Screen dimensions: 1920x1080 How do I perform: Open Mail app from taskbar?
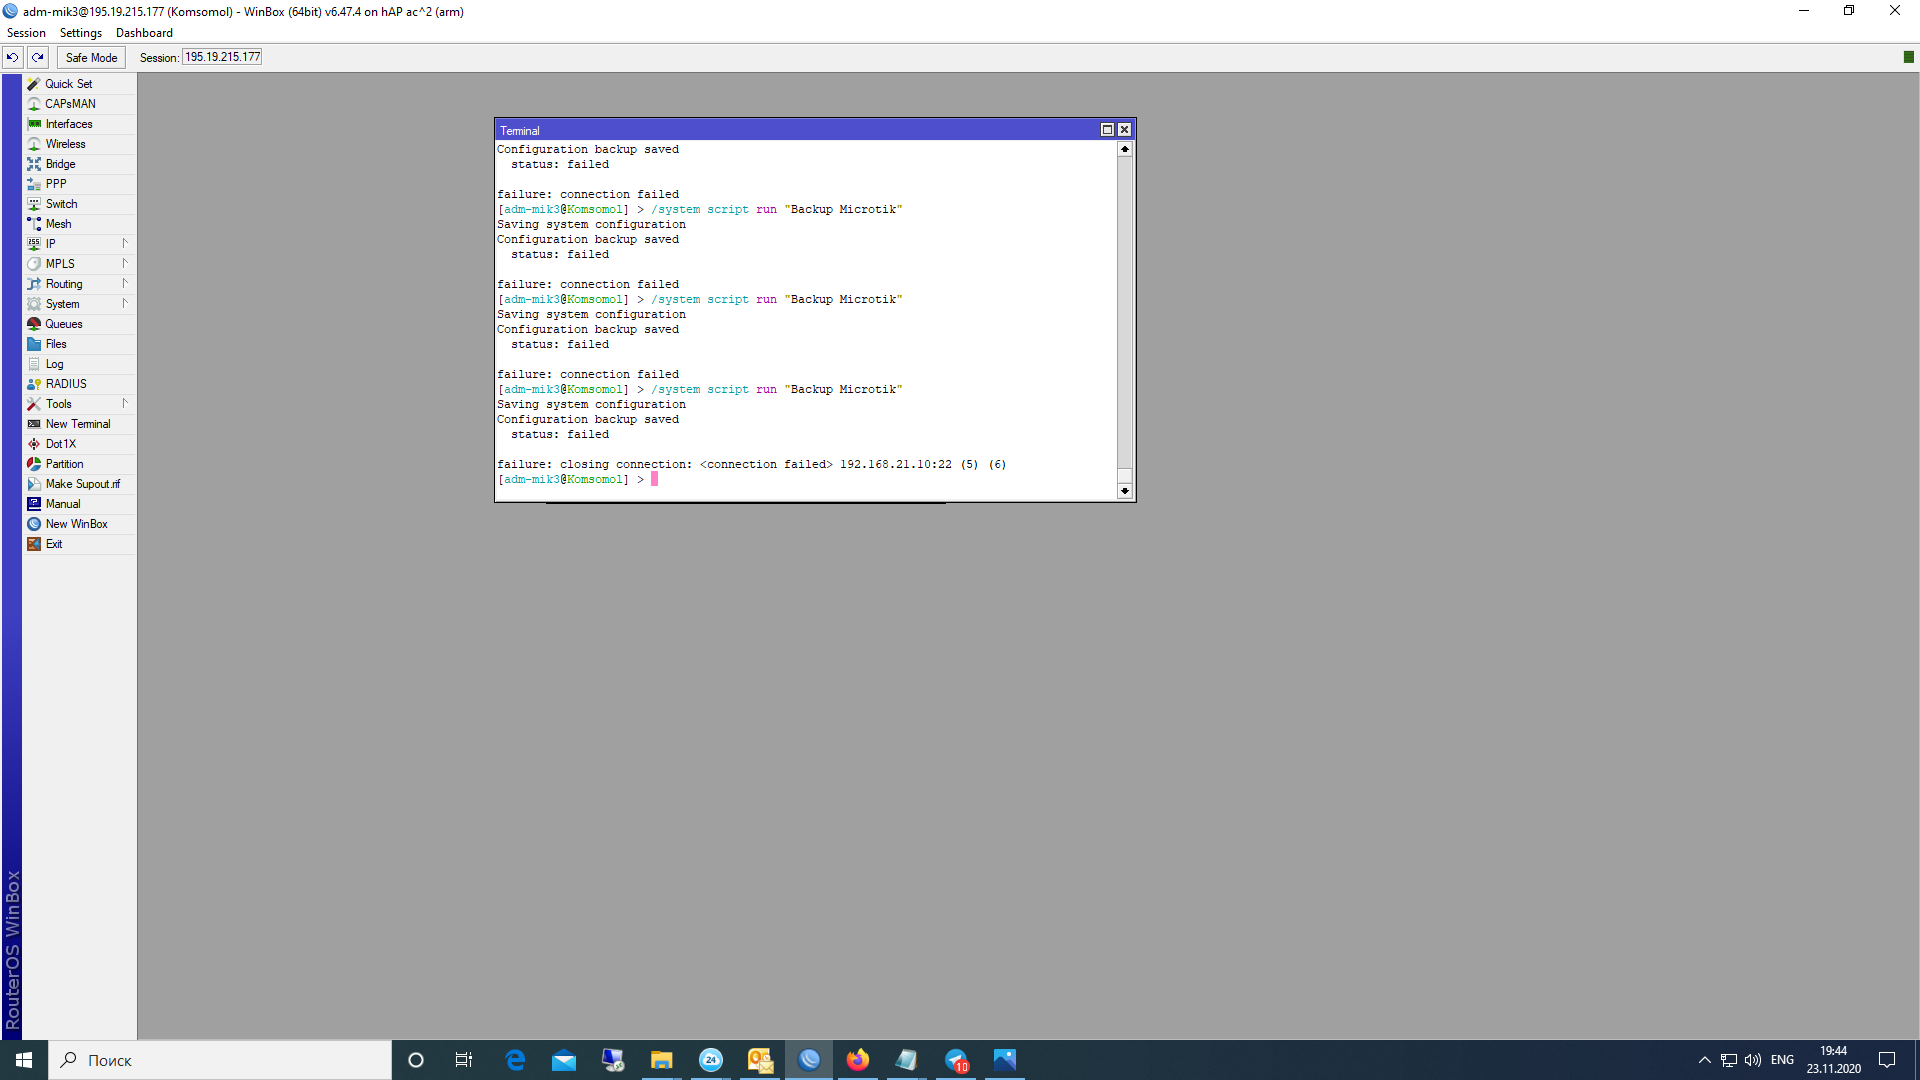coord(564,1060)
